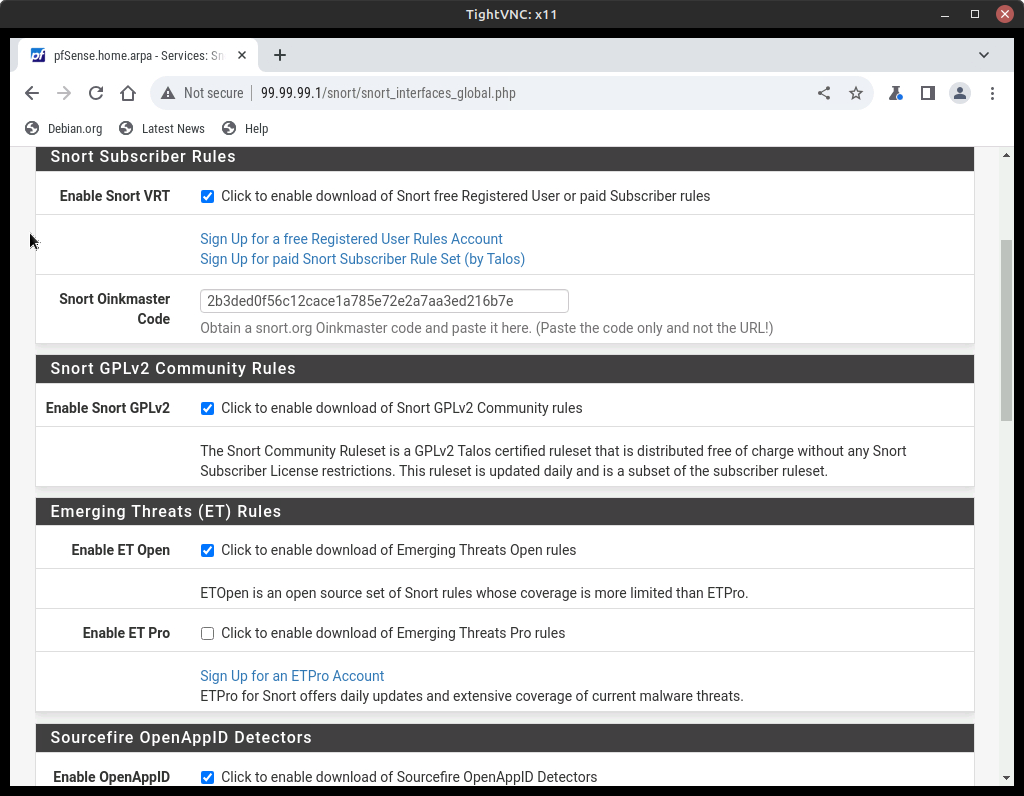Open the Latest News bookmark

pyautogui.click(x=162, y=129)
